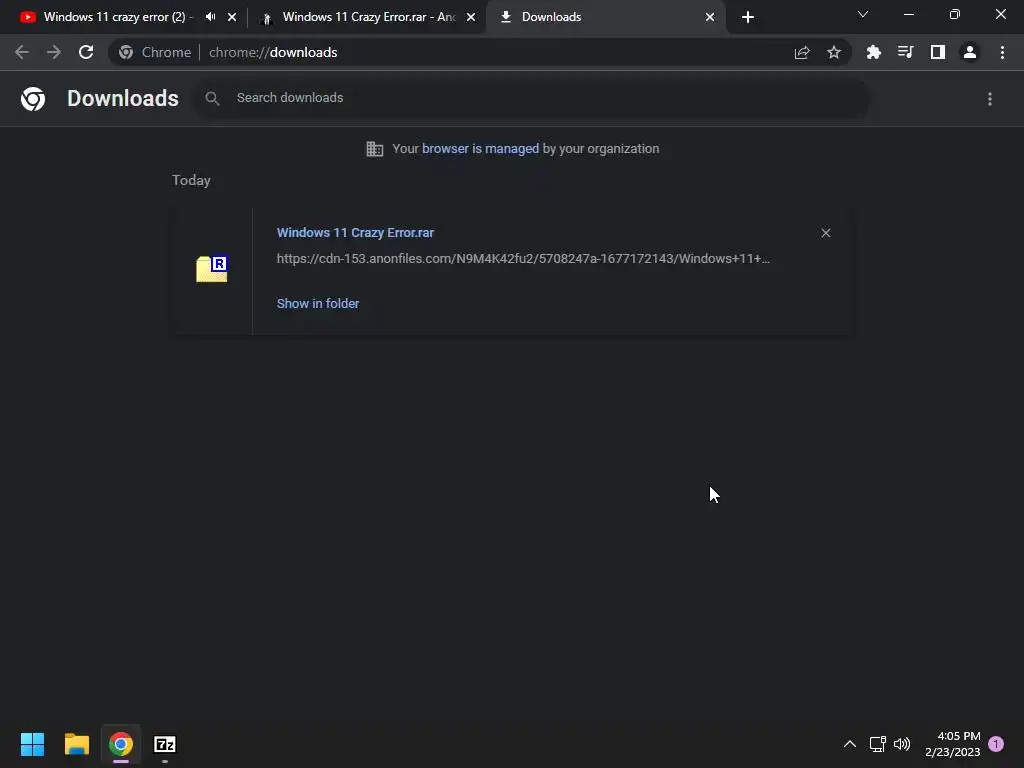Screen dimensions: 1024x768
Task: Click the Chrome taskbar icon
Action: click(x=121, y=744)
